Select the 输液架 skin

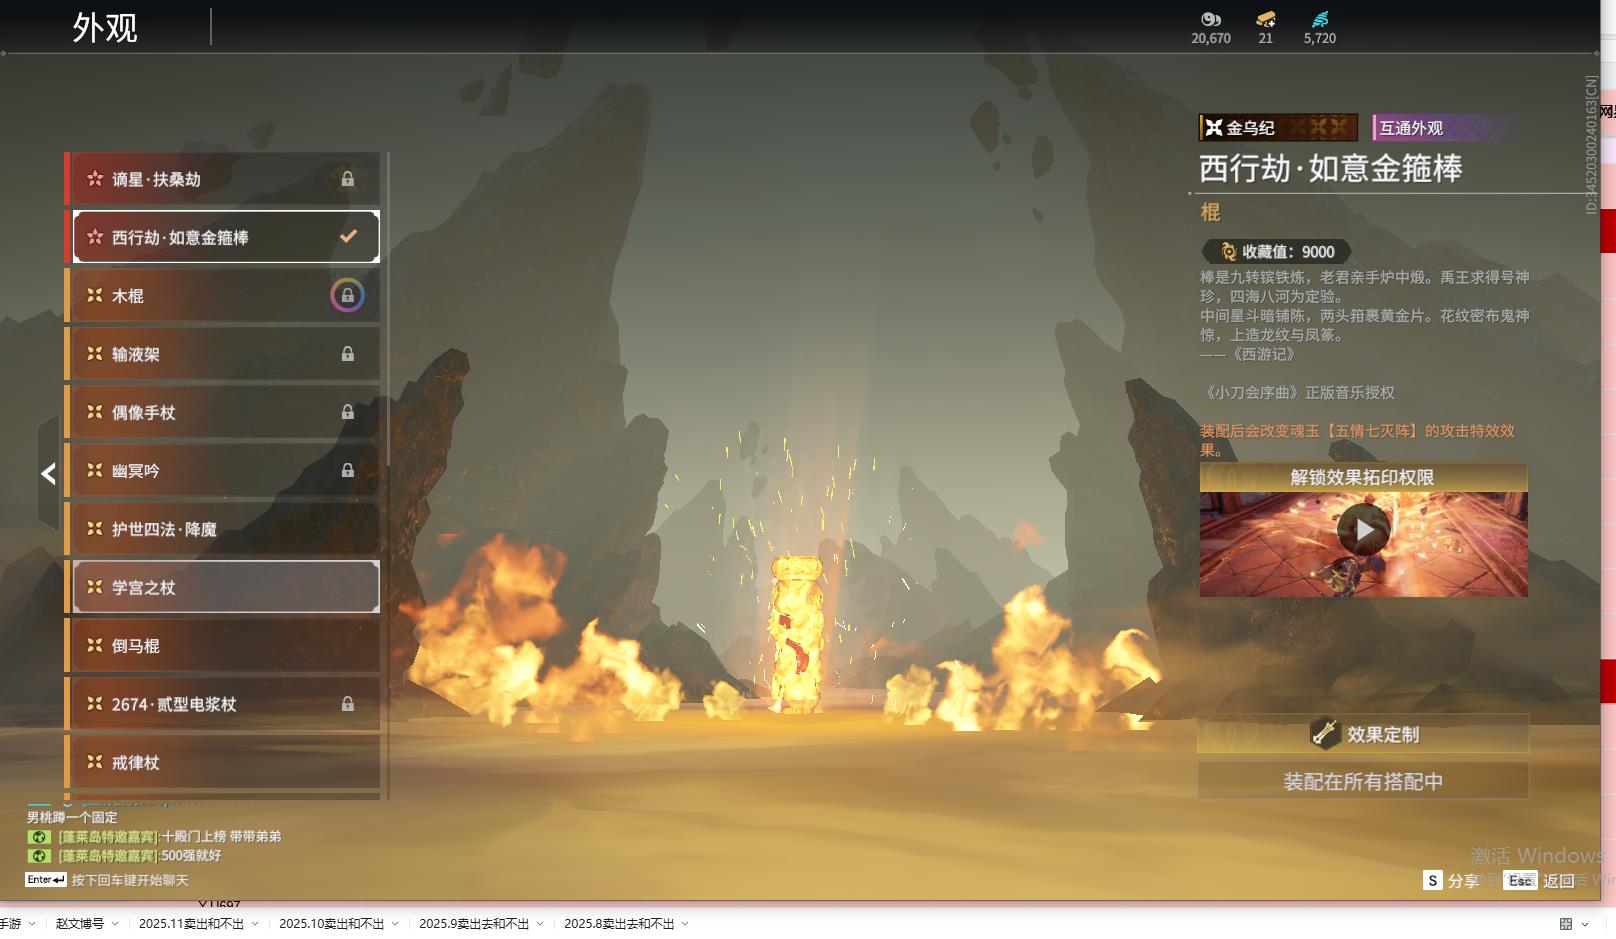[223, 354]
